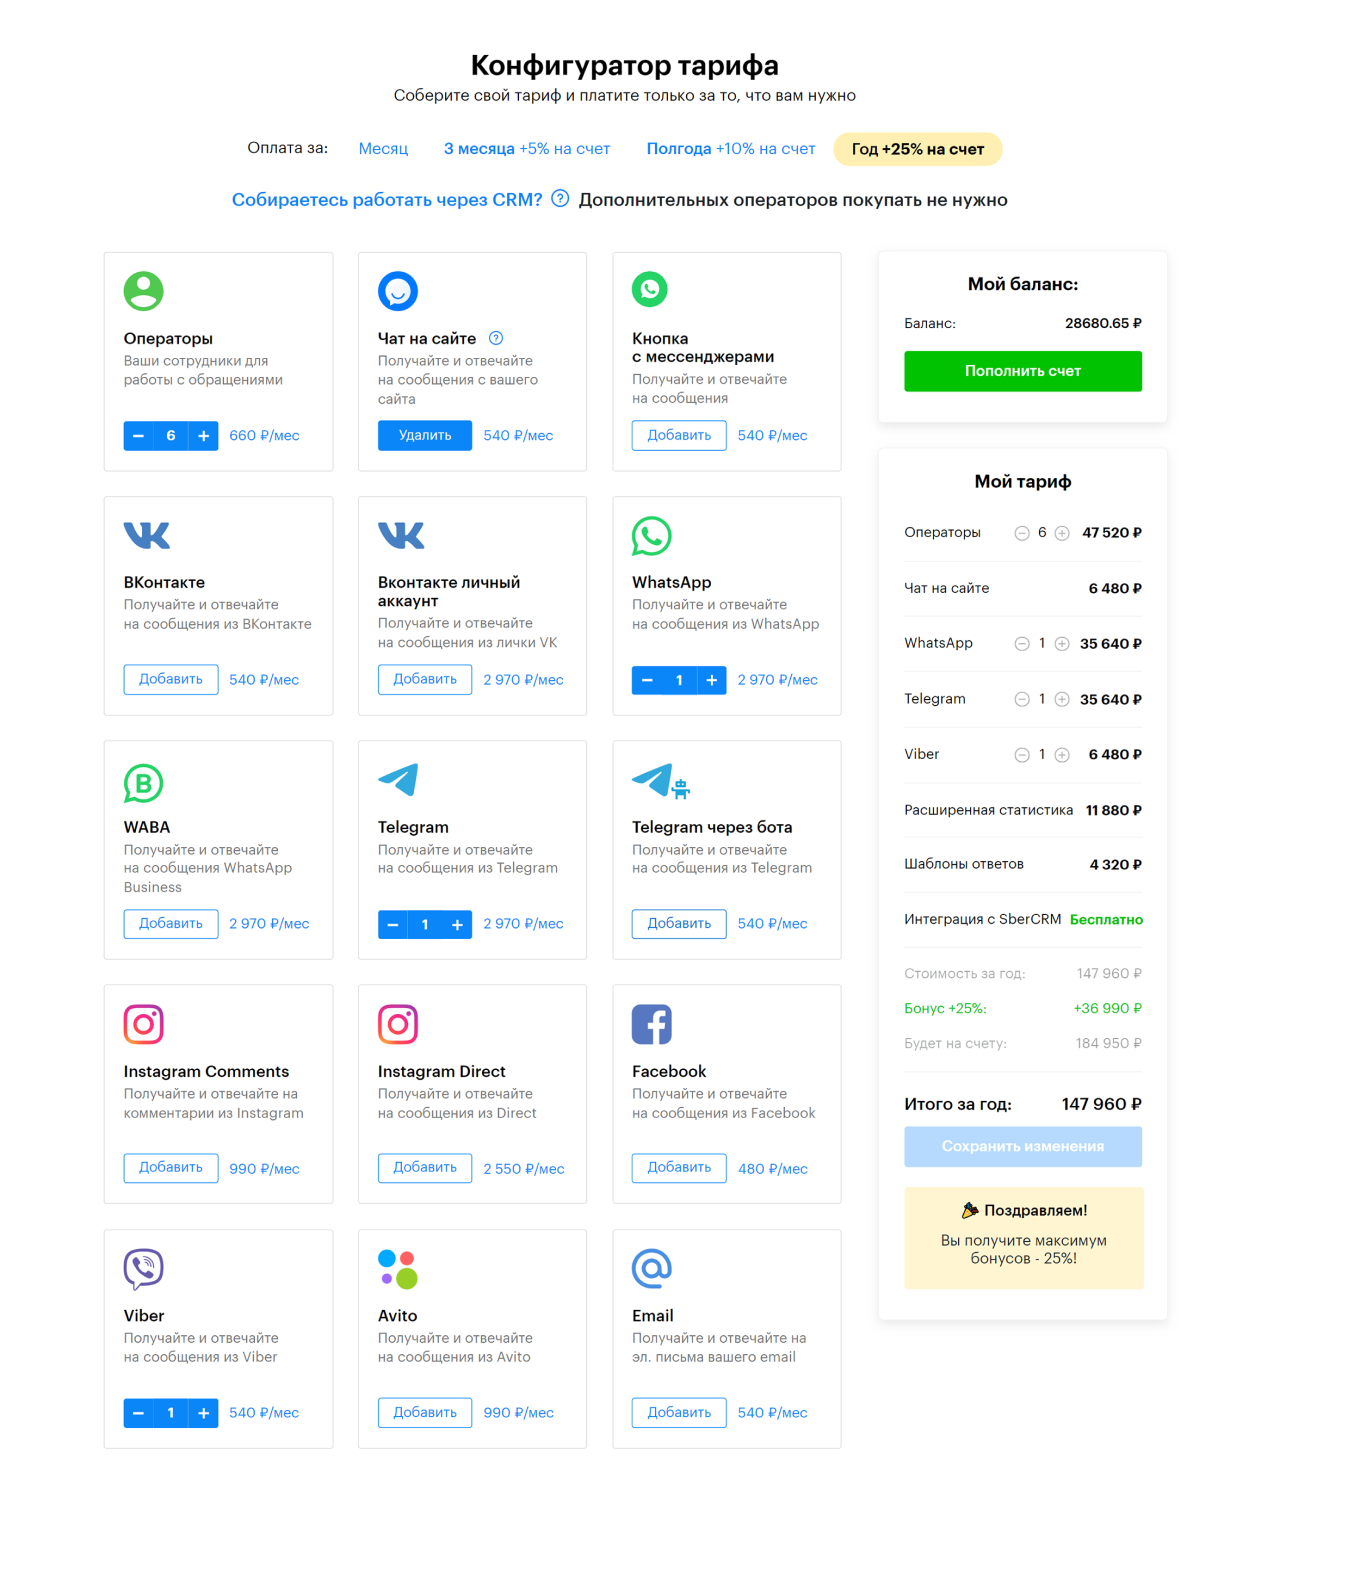Screen dimensions: 1360x1596
Task: Minus button on Telegram card
Action: 393,924
